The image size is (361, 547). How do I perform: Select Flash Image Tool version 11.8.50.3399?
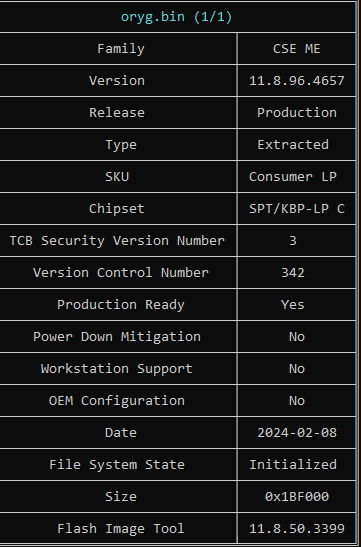point(297,529)
